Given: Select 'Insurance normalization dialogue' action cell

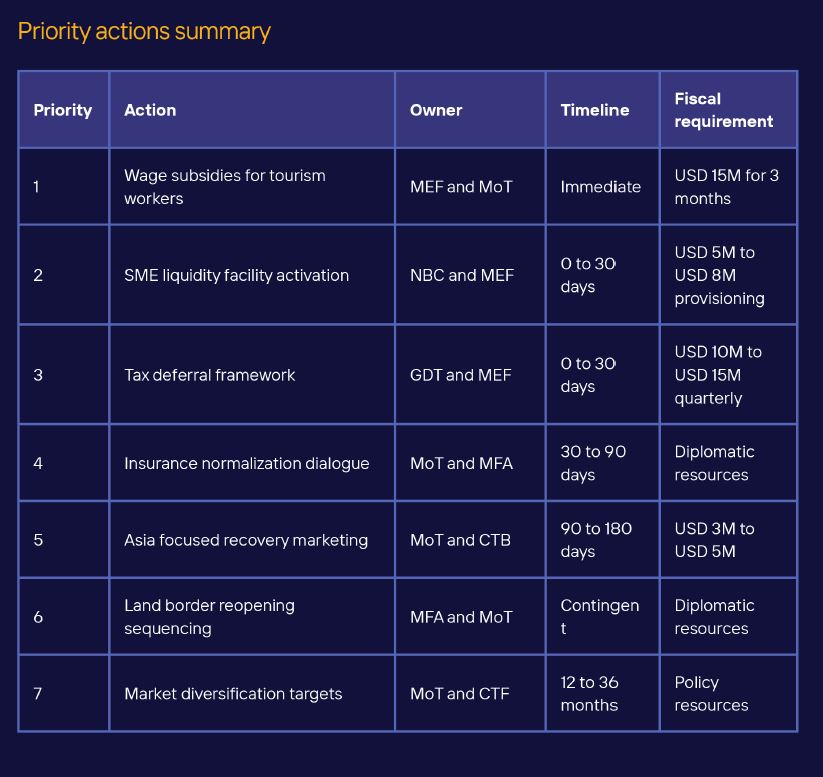Looking at the screenshot, I should pyautogui.click(x=246, y=463).
